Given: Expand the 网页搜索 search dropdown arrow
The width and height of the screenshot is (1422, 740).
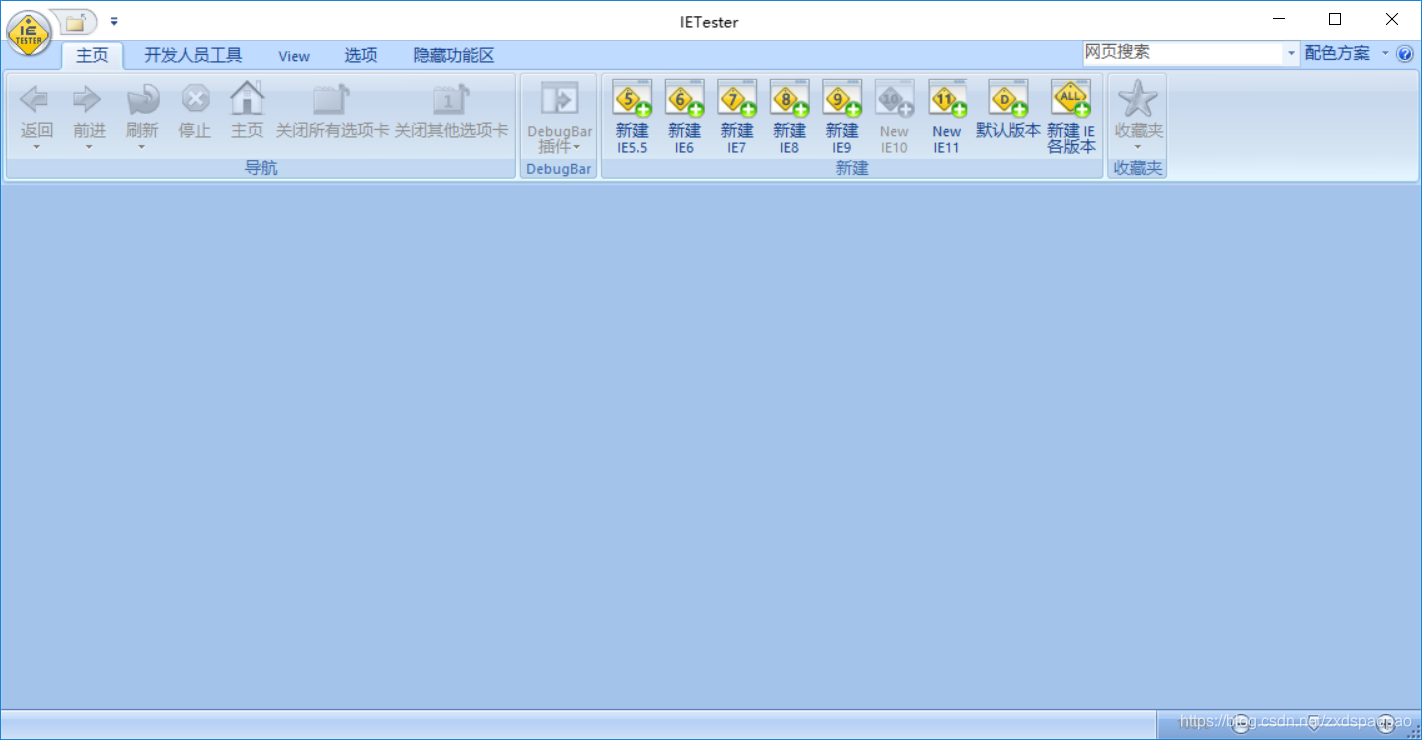Looking at the screenshot, I should (x=1291, y=54).
